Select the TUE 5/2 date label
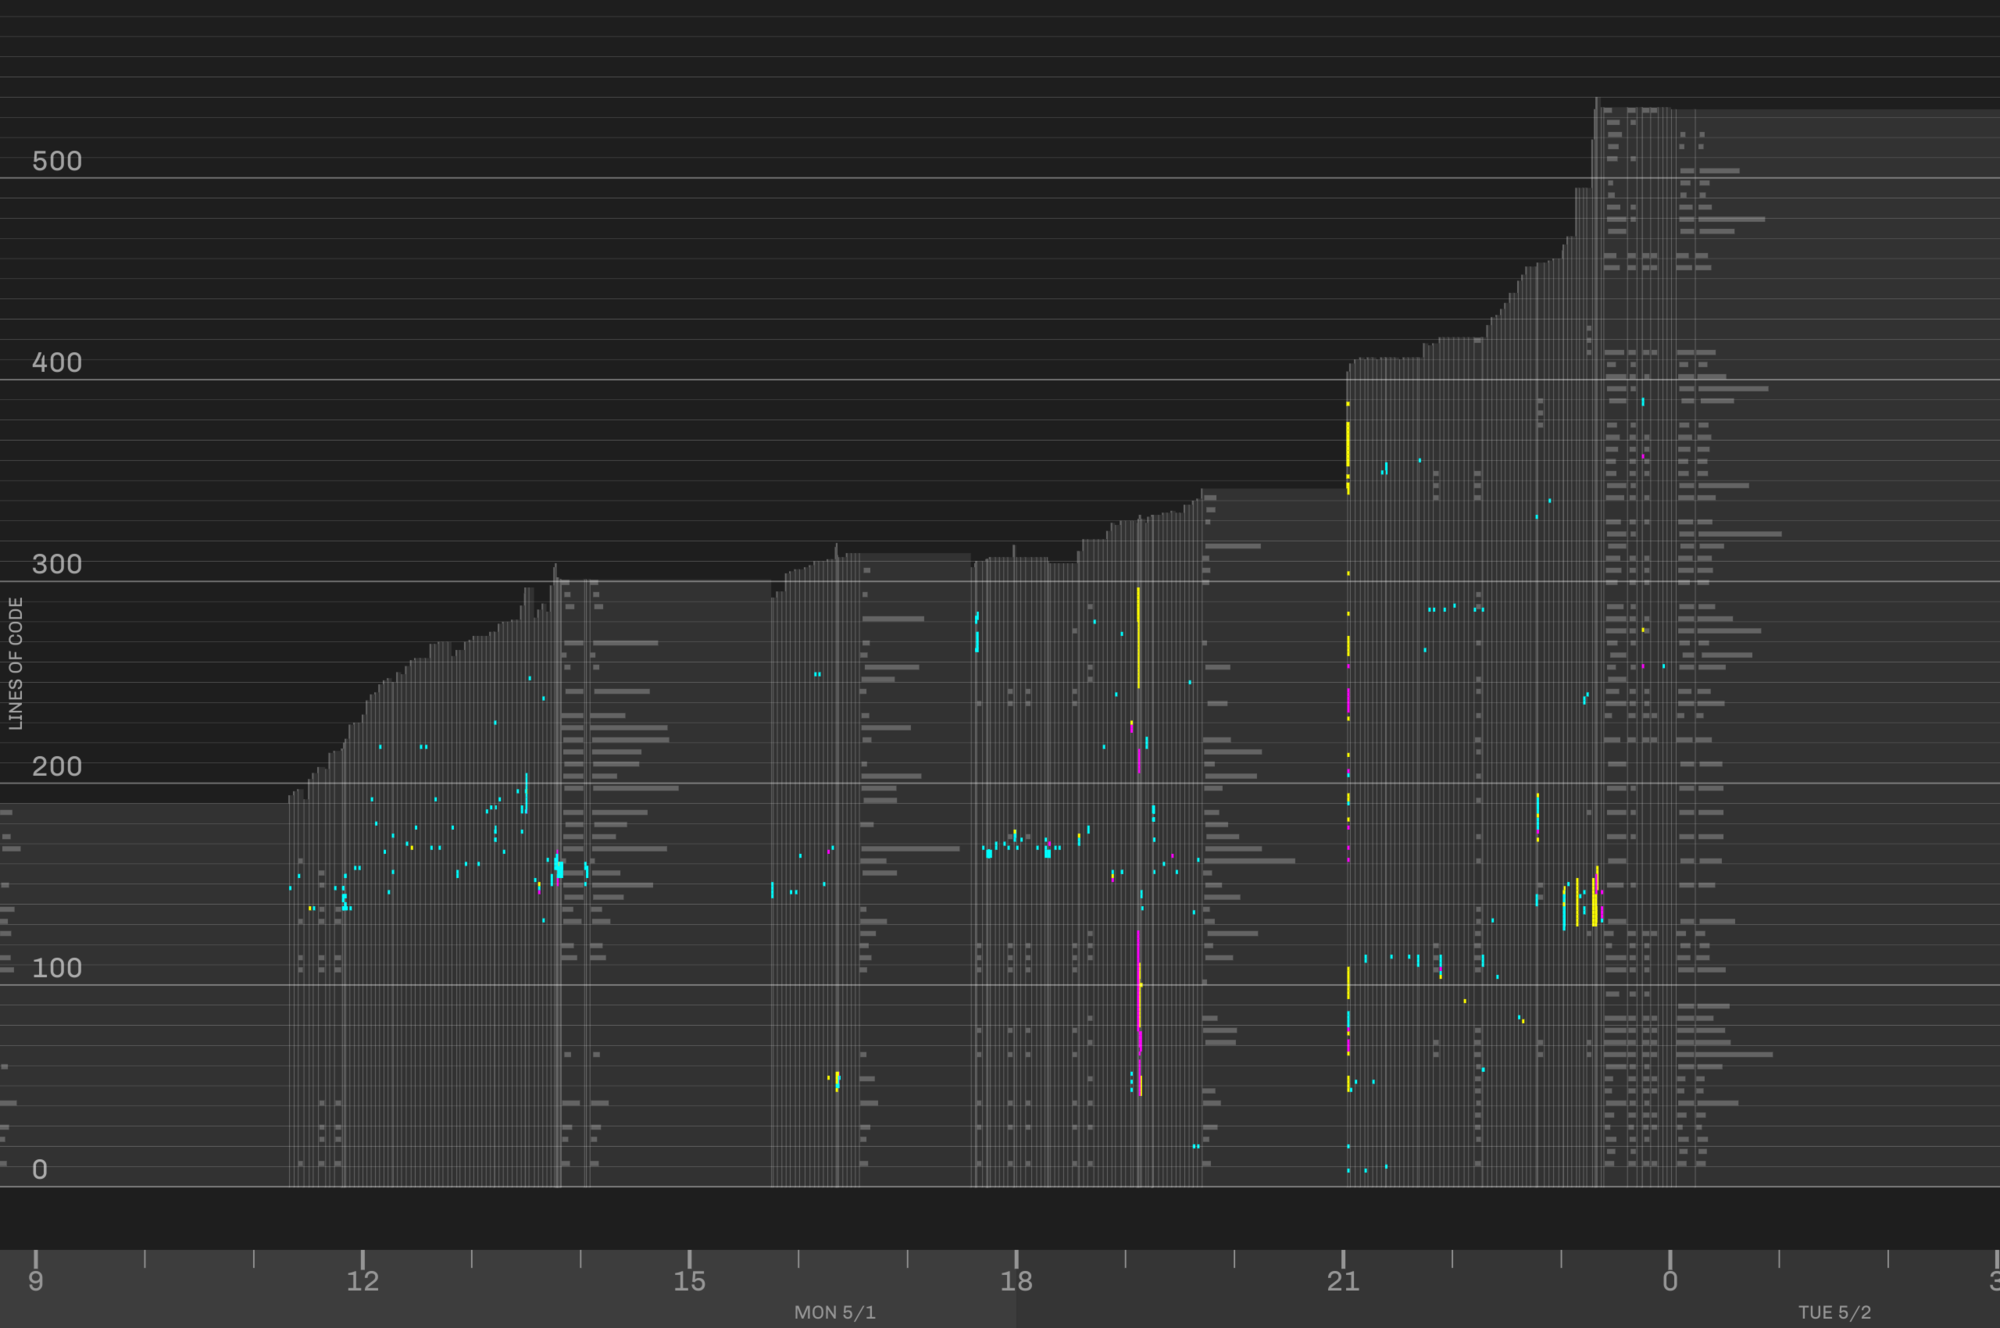The image size is (2000, 1328). [1834, 1312]
